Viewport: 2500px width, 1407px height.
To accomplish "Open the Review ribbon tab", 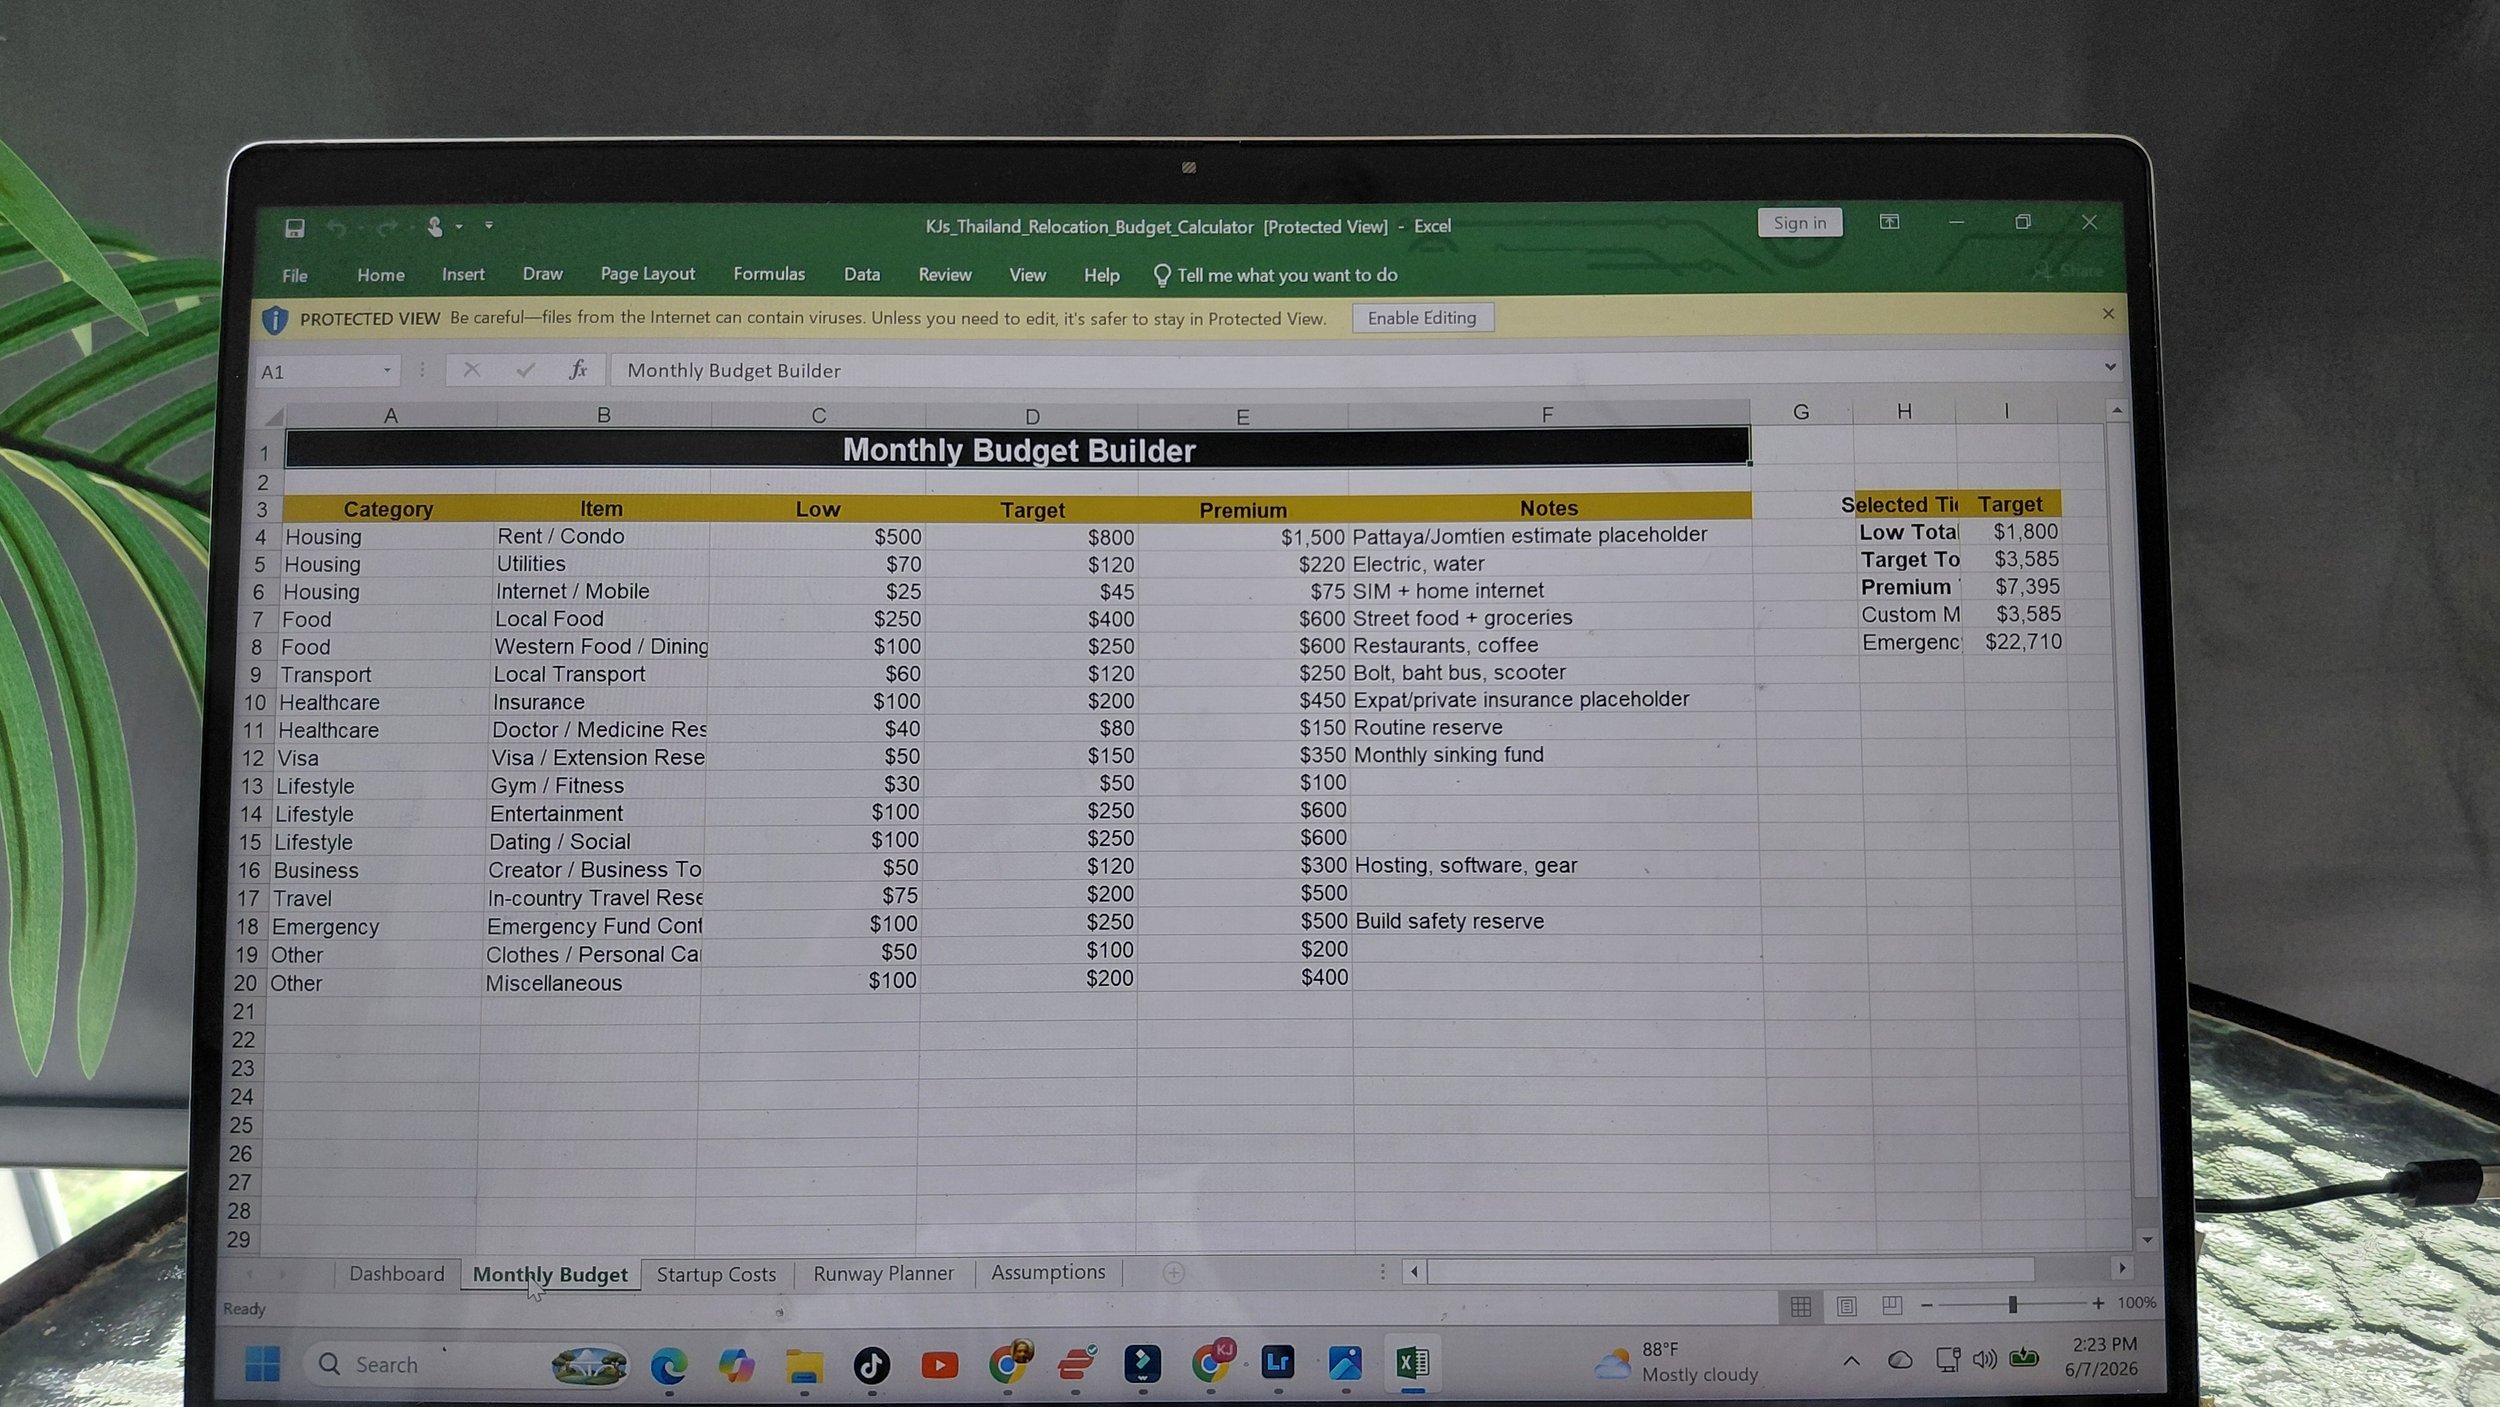I will (945, 274).
